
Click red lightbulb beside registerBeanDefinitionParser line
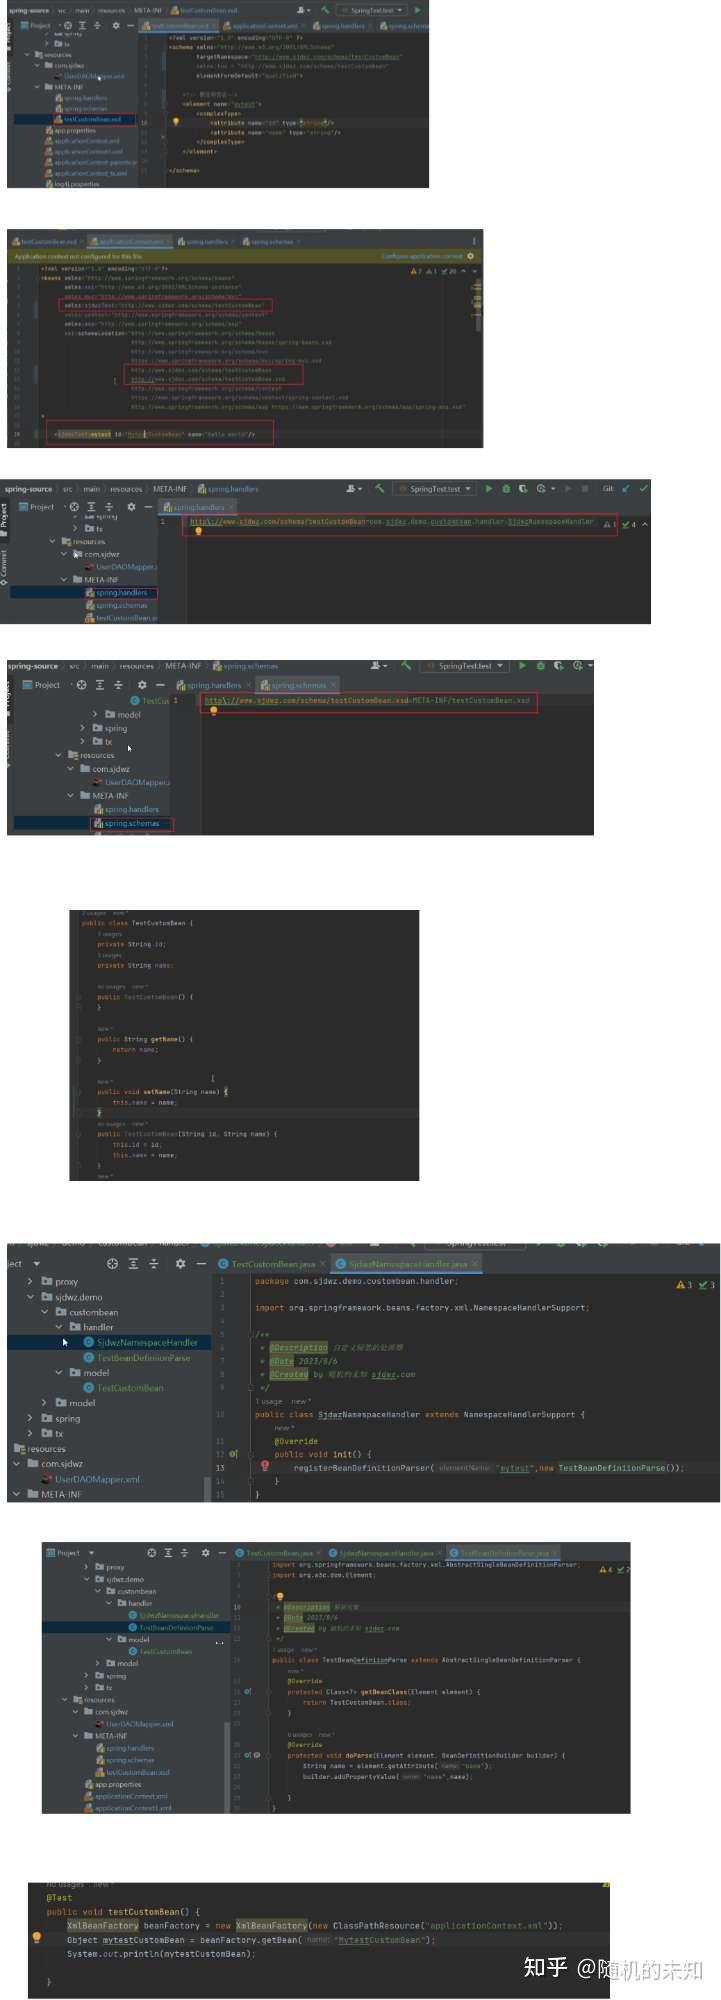tap(265, 1465)
